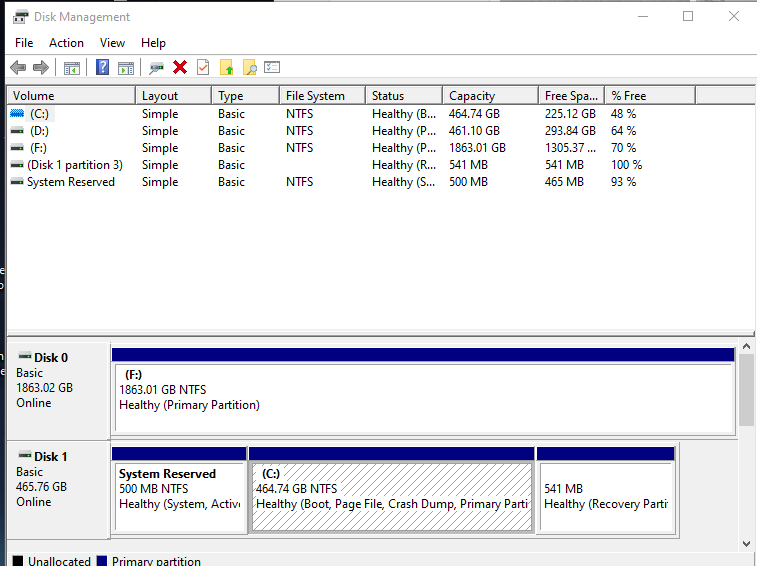Click the black Unallocated legend swatch

click(x=17, y=561)
